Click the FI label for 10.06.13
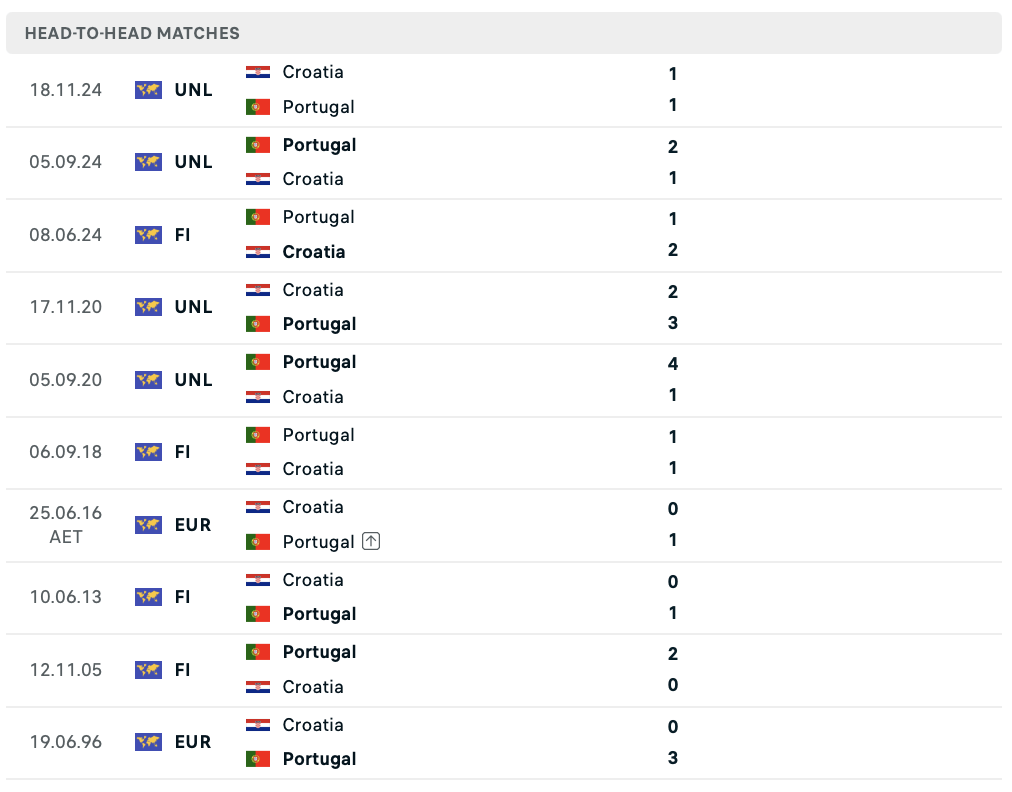Image resolution: width=1012 pixels, height=792 pixels. [183, 597]
